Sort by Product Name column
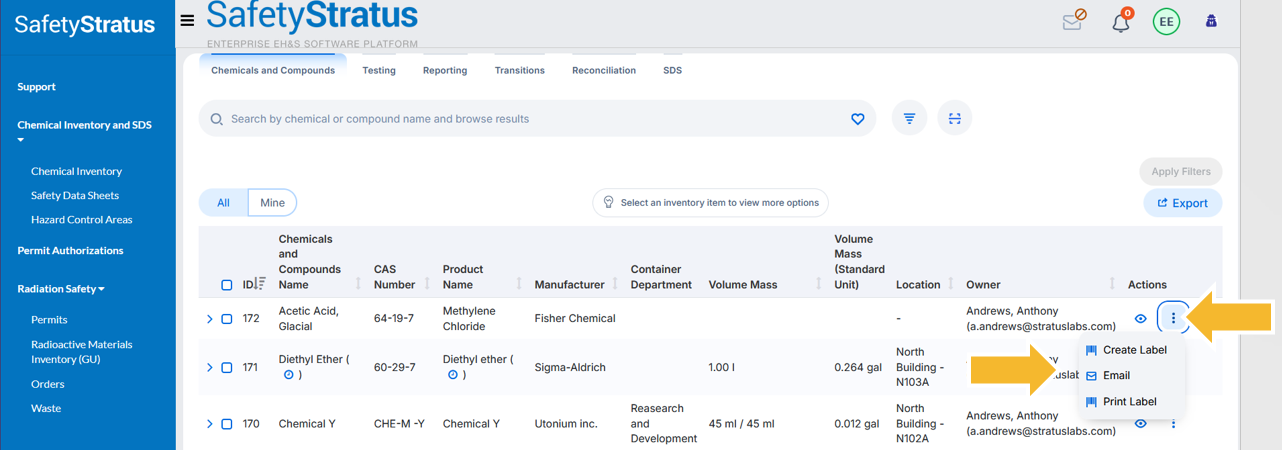Screen dimensions: 1282x450 pos(520,284)
